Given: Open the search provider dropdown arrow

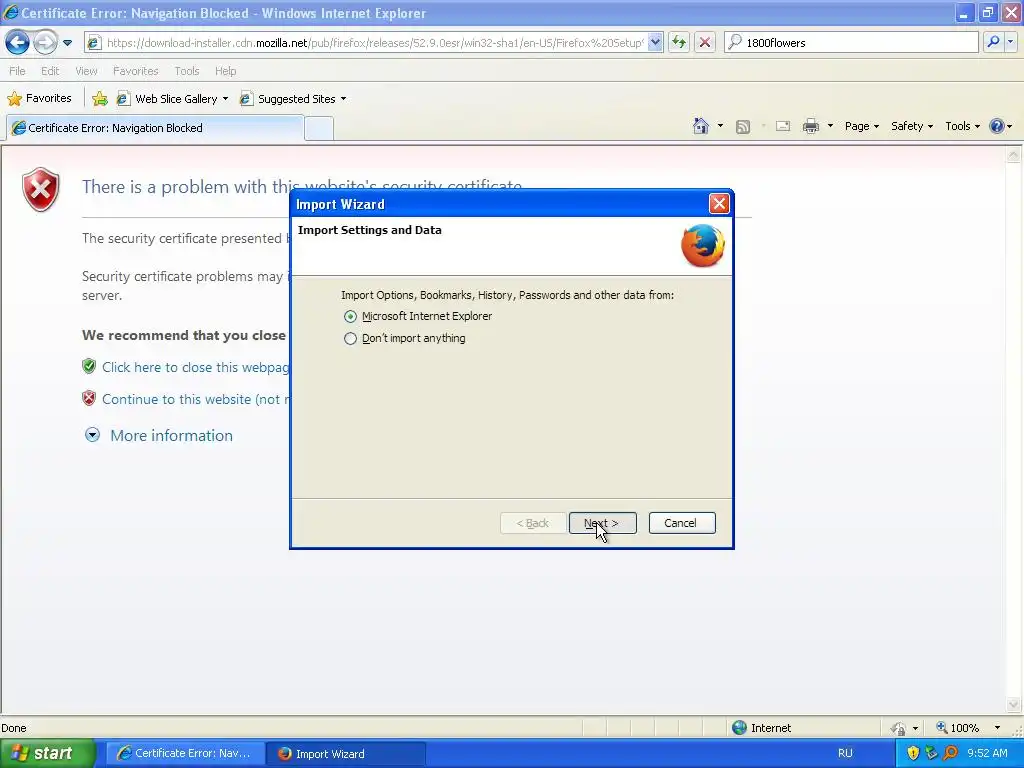Looking at the screenshot, I should click(1010, 42).
